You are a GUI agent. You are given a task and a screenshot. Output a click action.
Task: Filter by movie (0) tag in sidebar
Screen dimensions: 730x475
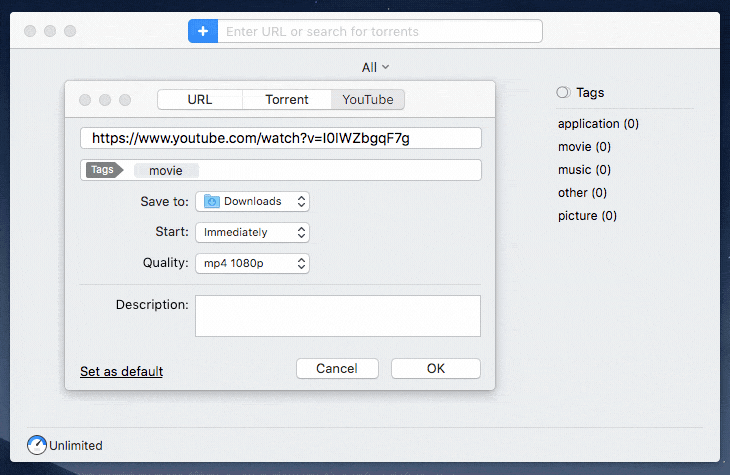click(x=584, y=147)
